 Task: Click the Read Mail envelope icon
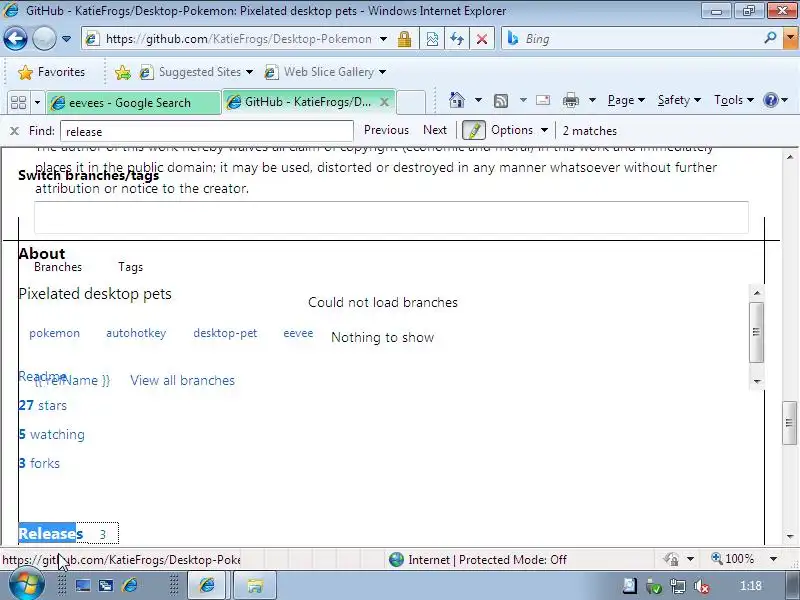543,100
